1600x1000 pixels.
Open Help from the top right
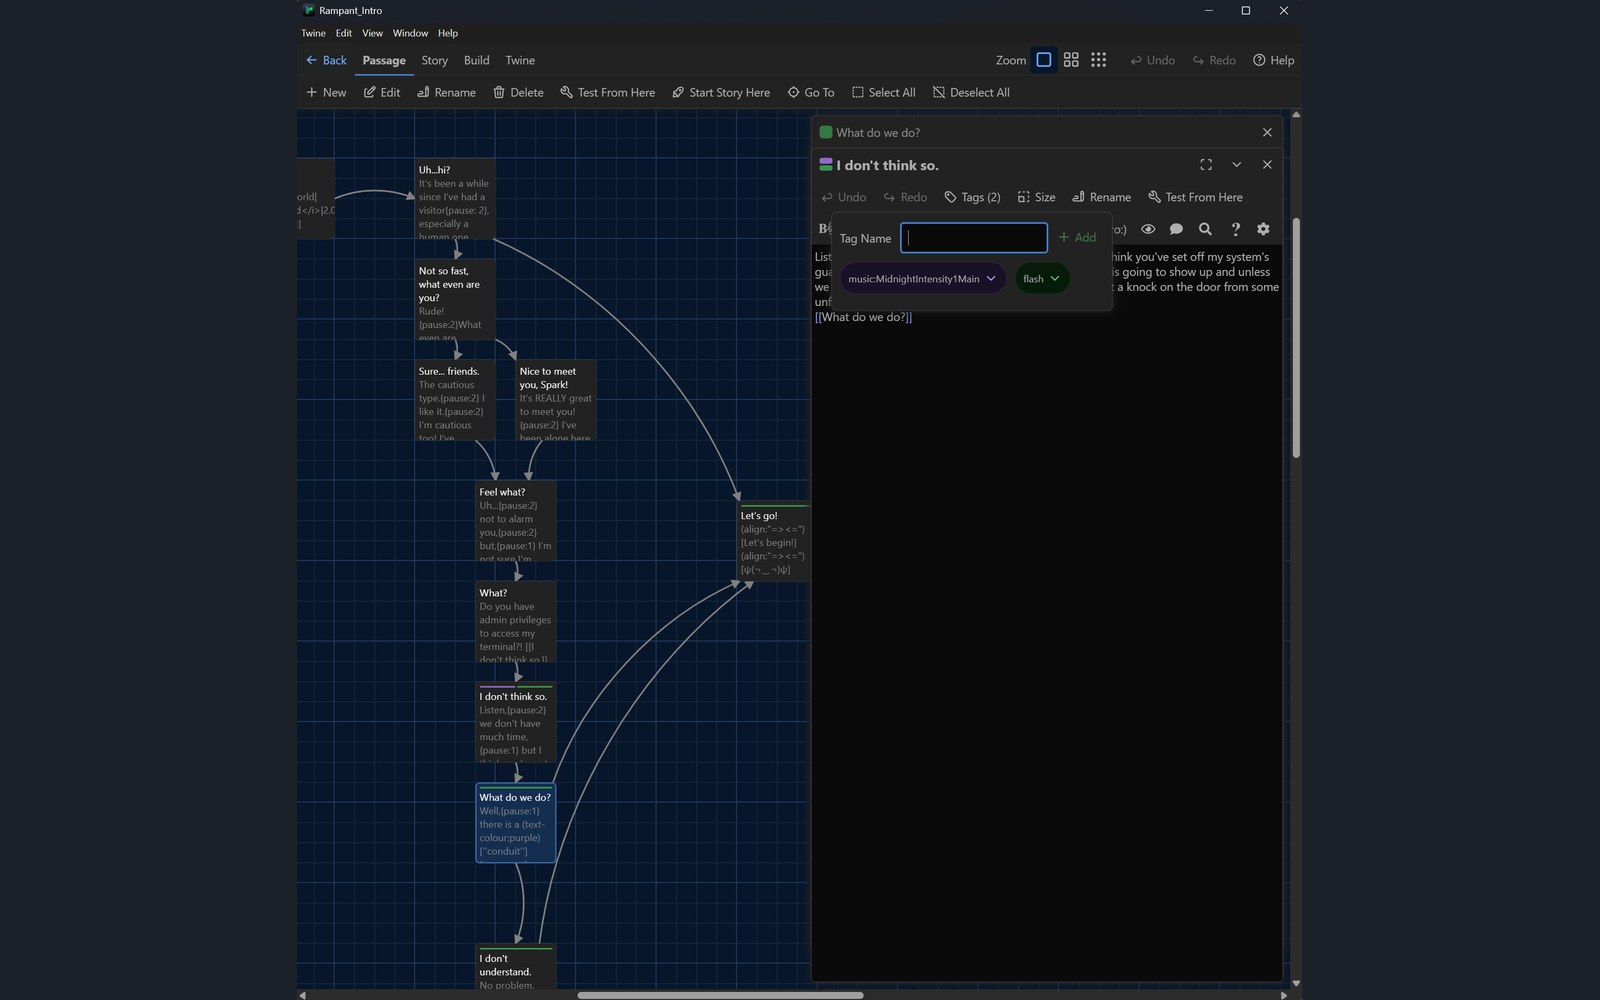(x=1273, y=60)
